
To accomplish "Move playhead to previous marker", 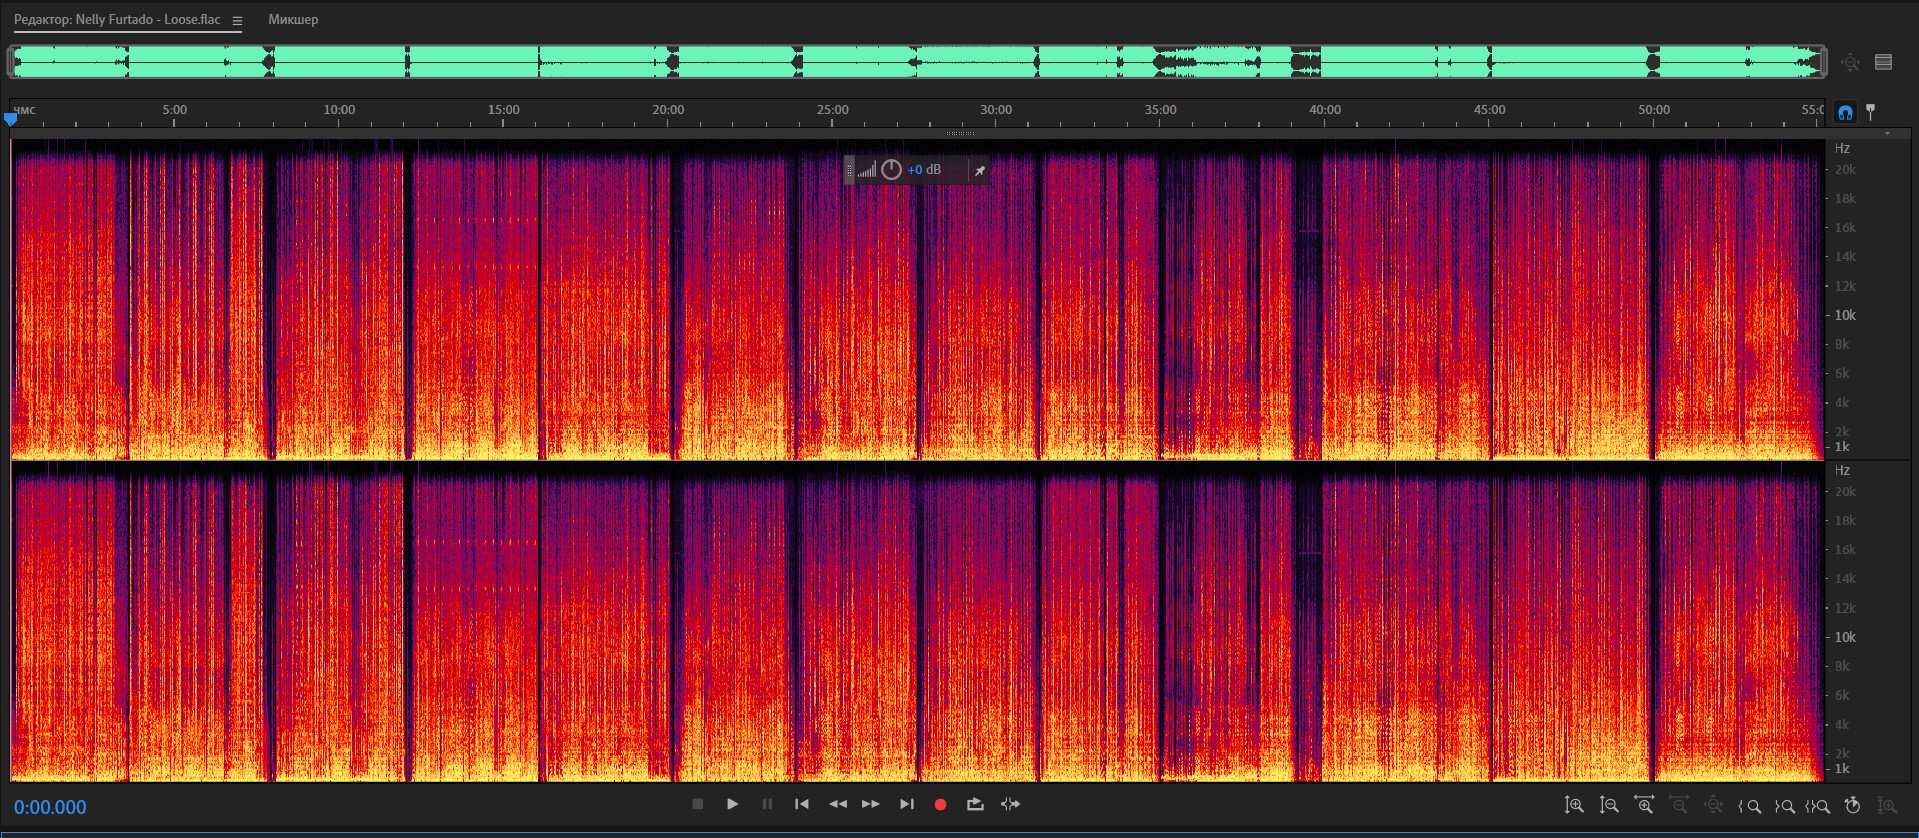I will point(802,804).
